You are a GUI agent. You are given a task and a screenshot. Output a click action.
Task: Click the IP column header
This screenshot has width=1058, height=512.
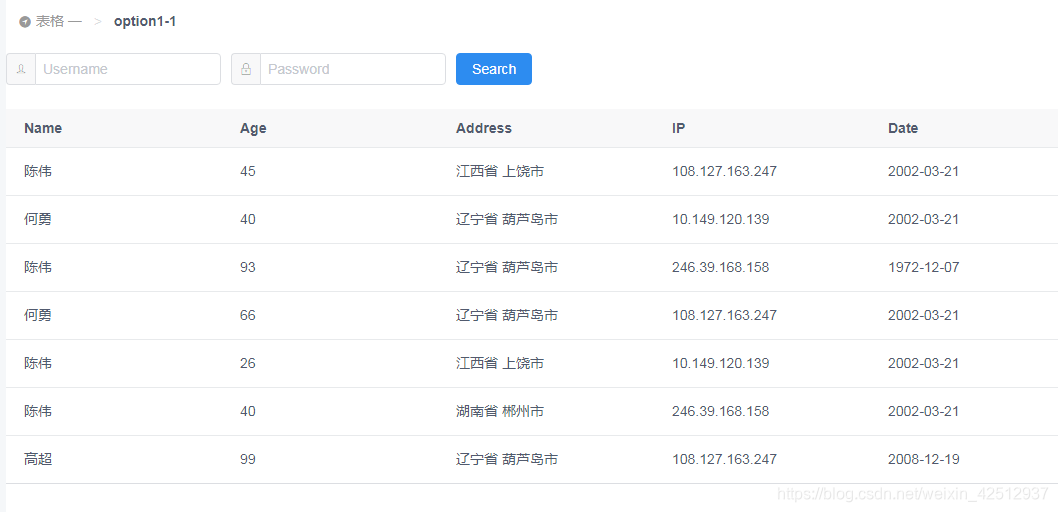[x=679, y=128]
